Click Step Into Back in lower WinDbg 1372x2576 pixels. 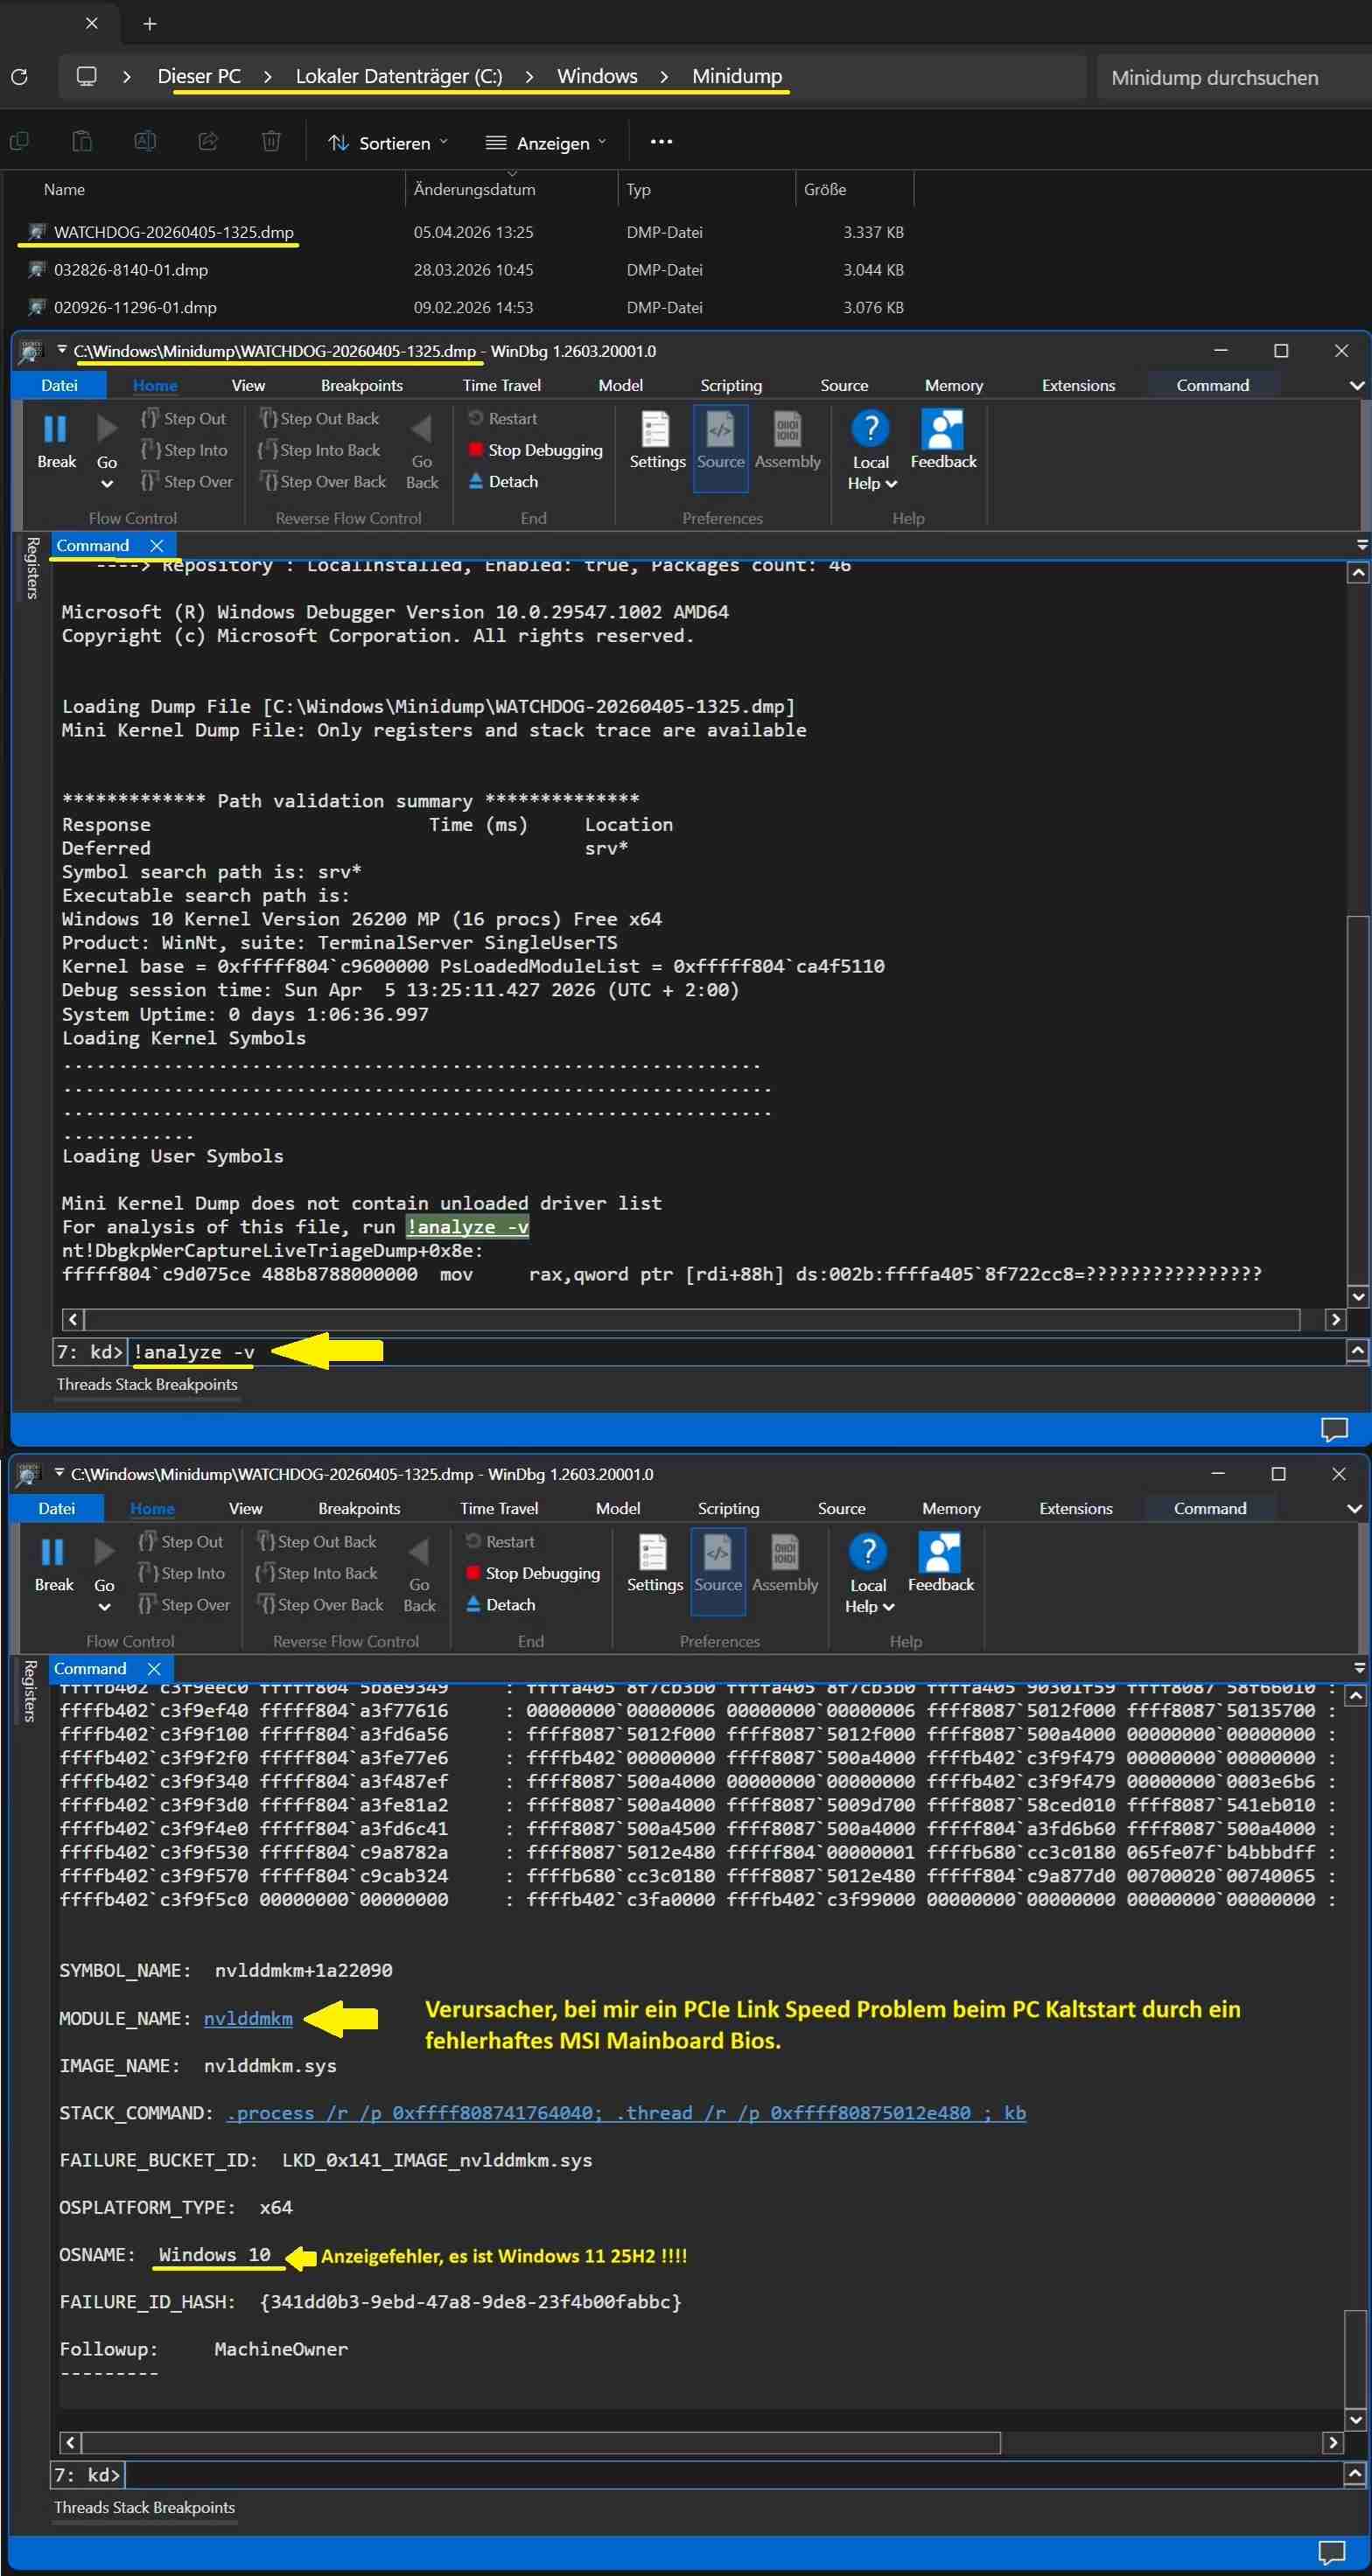pyautogui.click(x=317, y=1573)
